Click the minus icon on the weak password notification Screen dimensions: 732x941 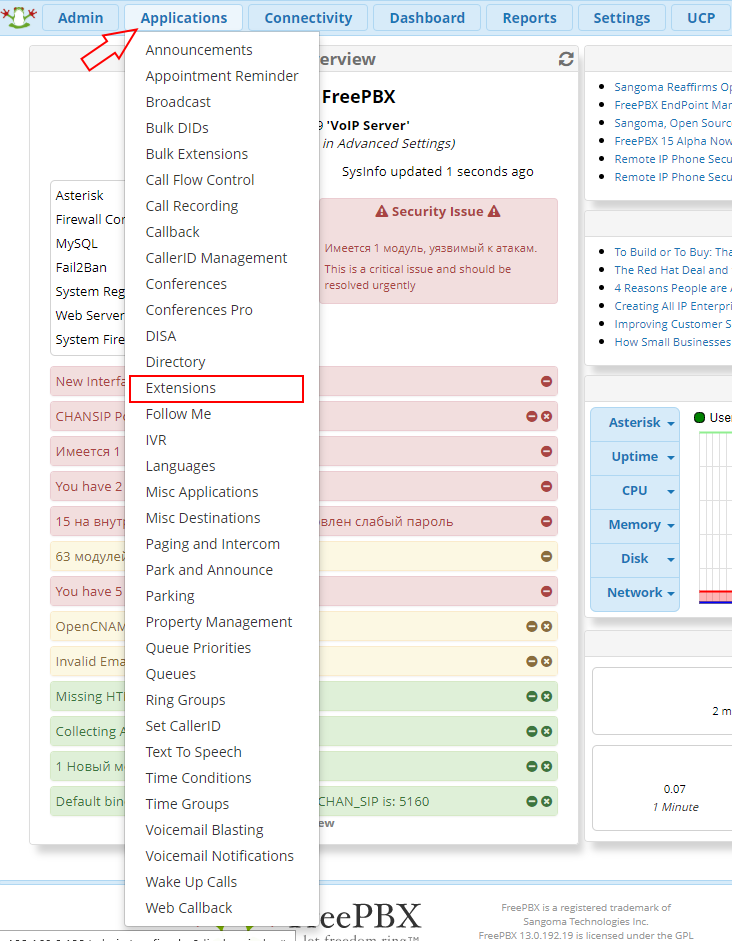pos(546,521)
